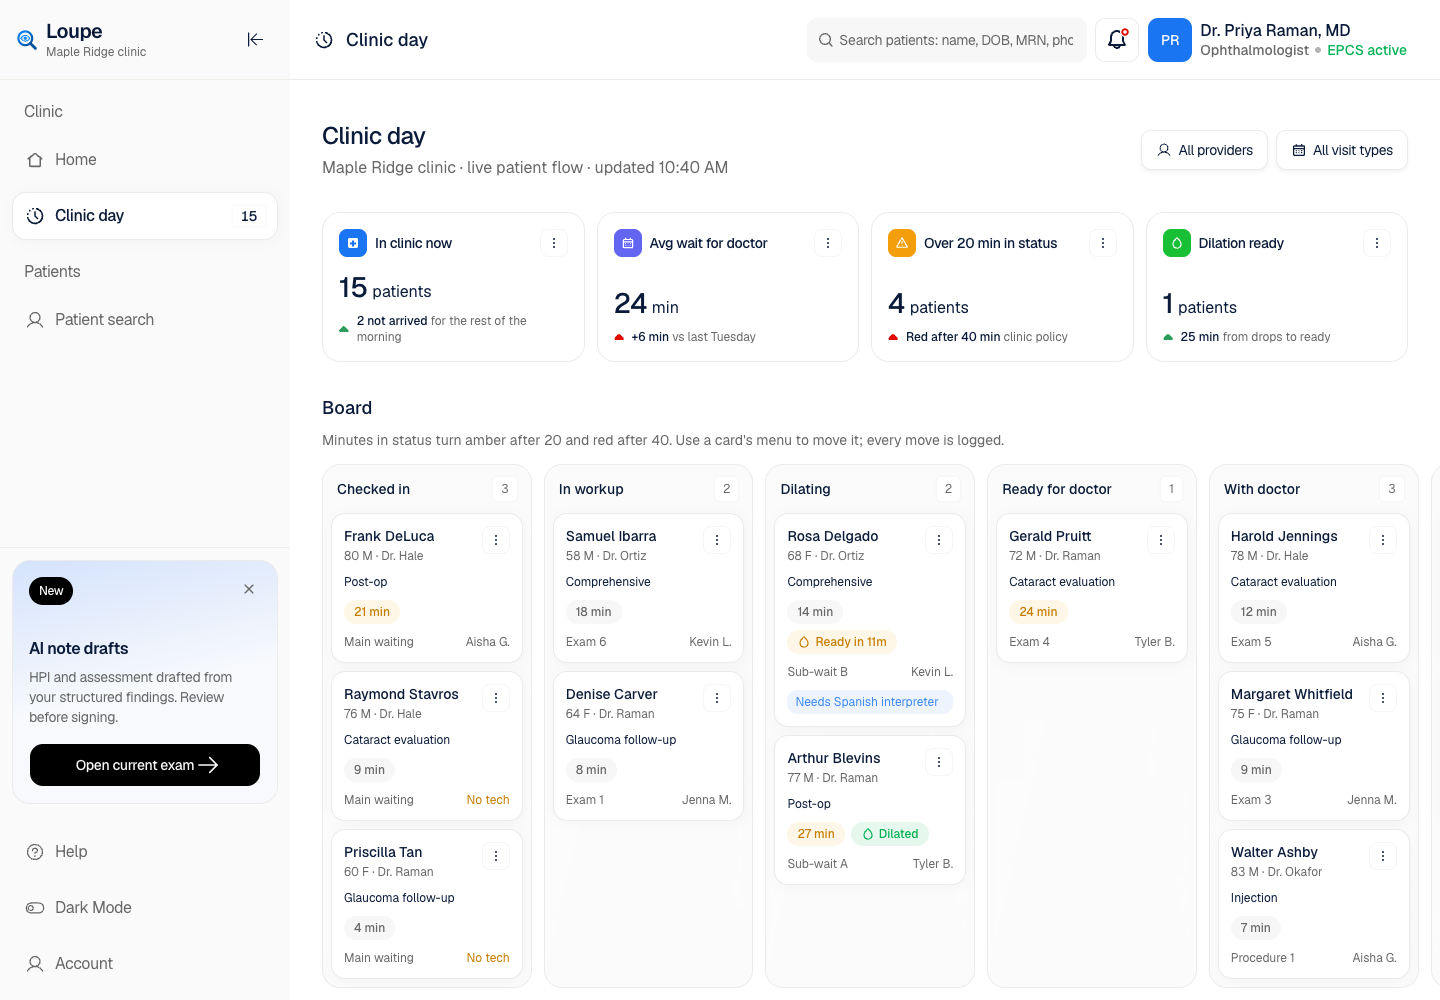Open Harold Jennings's card menu

click(1383, 540)
